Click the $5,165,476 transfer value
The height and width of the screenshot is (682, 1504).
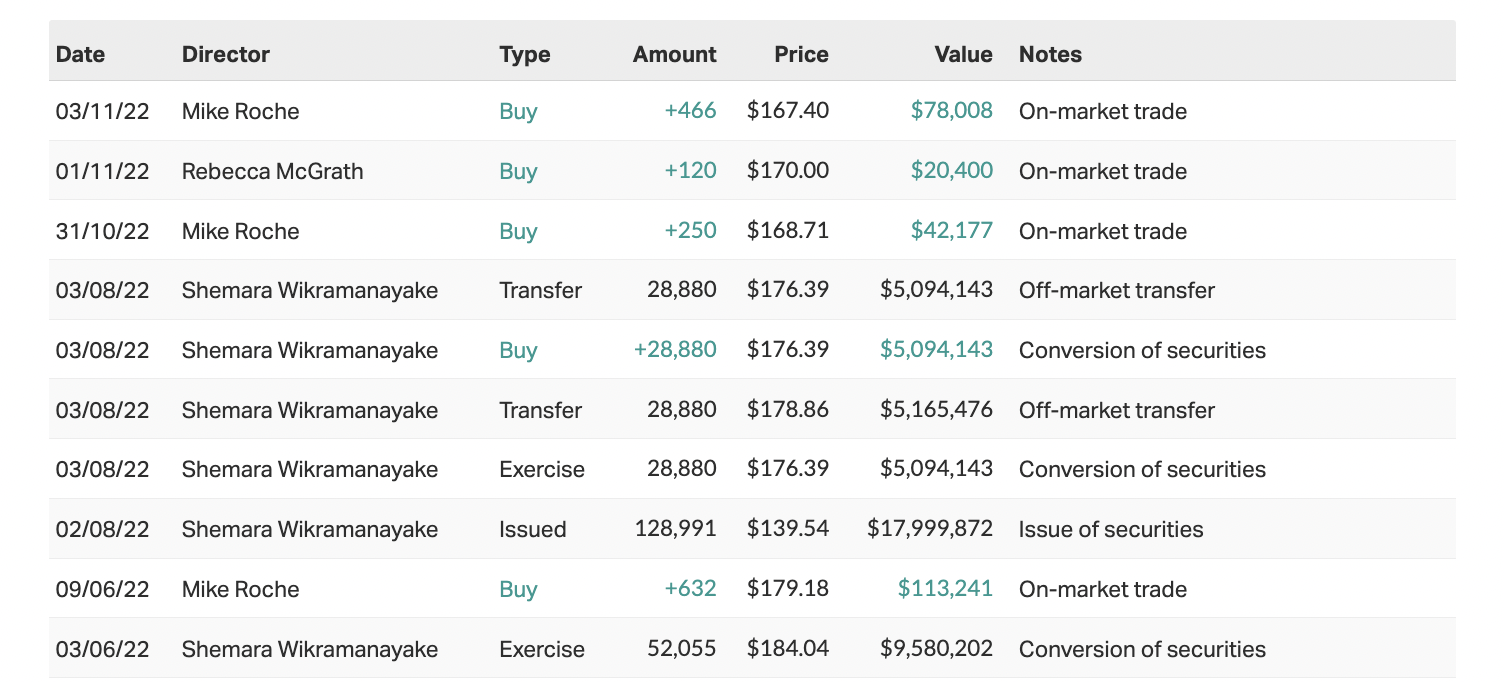pyautogui.click(x=936, y=410)
